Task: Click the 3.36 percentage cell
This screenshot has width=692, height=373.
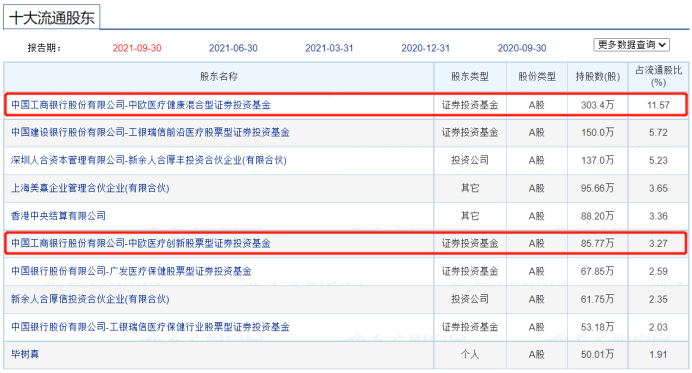Action: coord(658,216)
